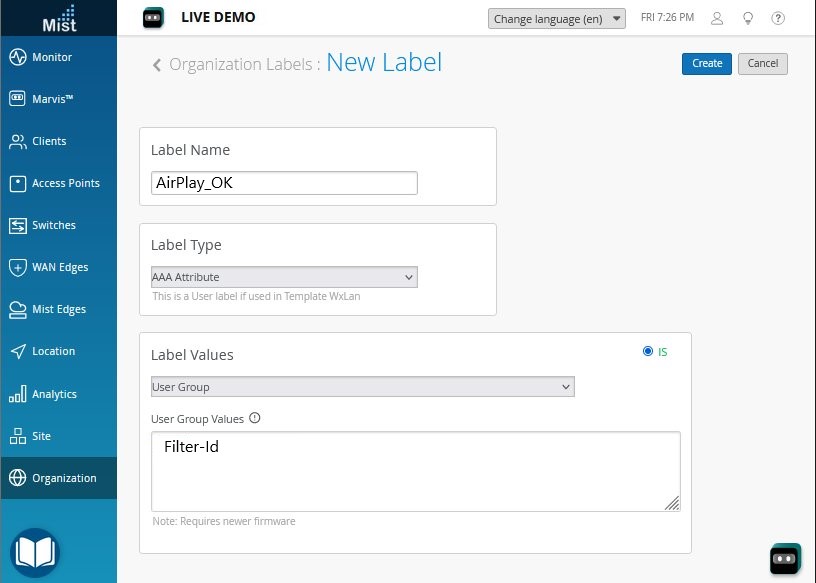Click the Mist logo in sidebar

pos(58,17)
